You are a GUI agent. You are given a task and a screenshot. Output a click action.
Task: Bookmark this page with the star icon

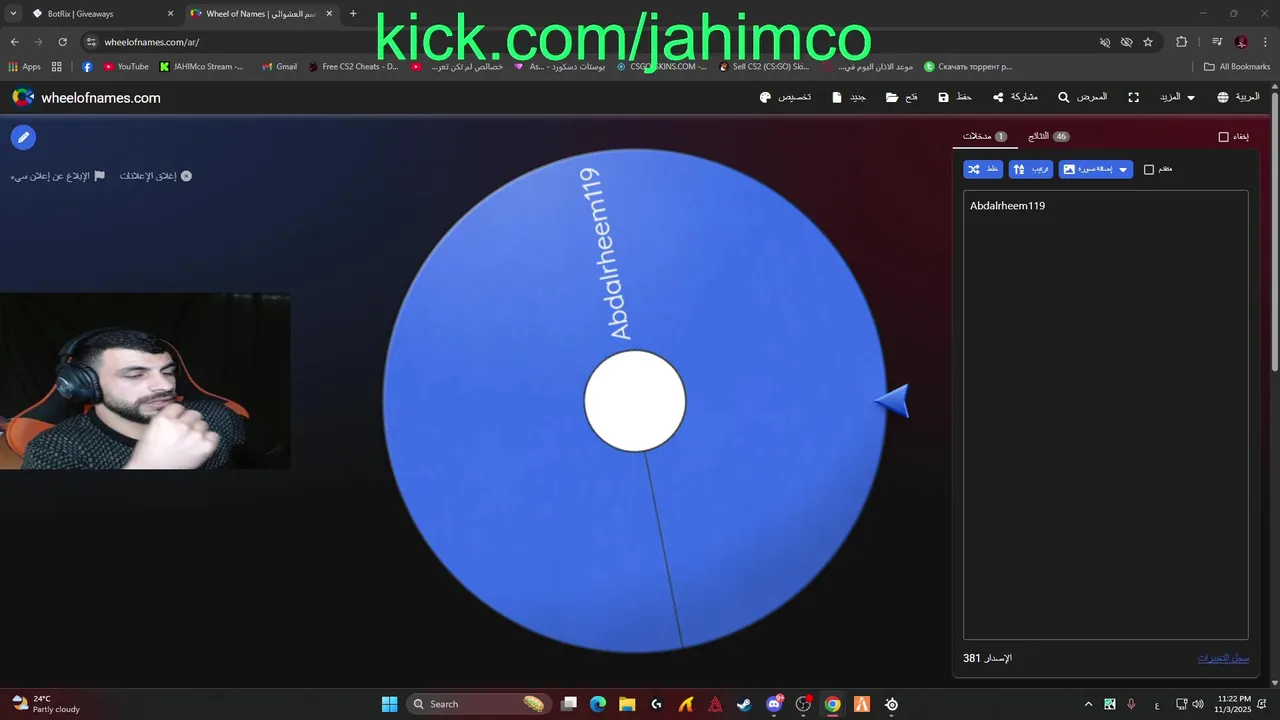pyautogui.click(x=1148, y=42)
